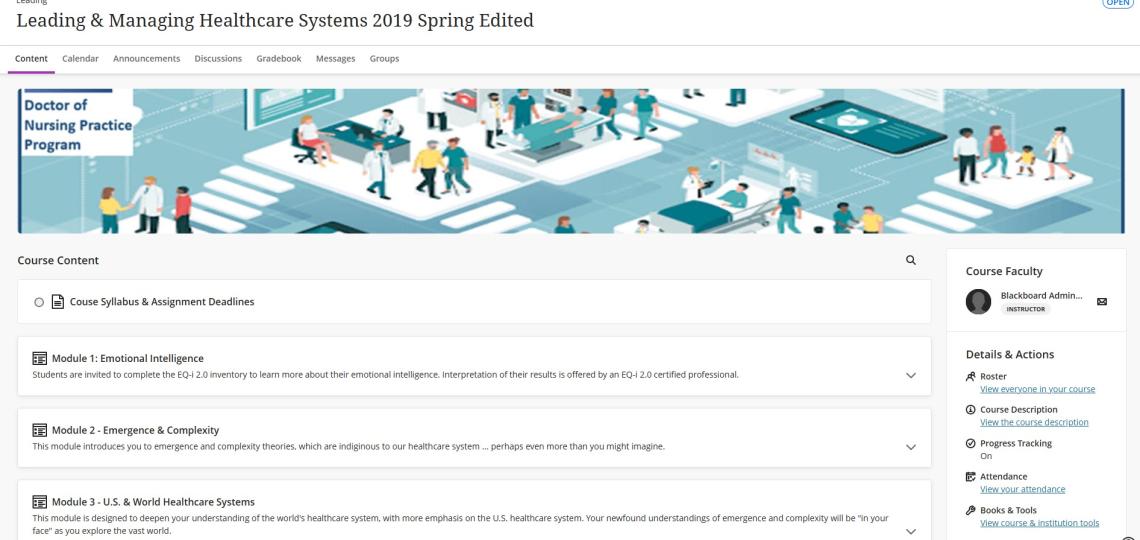The height and width of the screenshot is (540, 1140).
Task: Click the Module 1 learning module icon
Action: (40, 358)
